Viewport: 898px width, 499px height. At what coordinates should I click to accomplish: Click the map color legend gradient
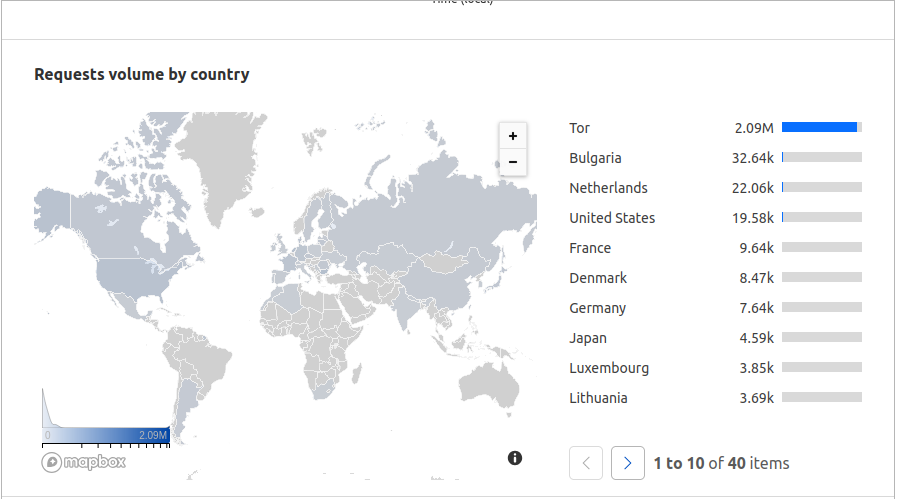[x=106, y=435]
